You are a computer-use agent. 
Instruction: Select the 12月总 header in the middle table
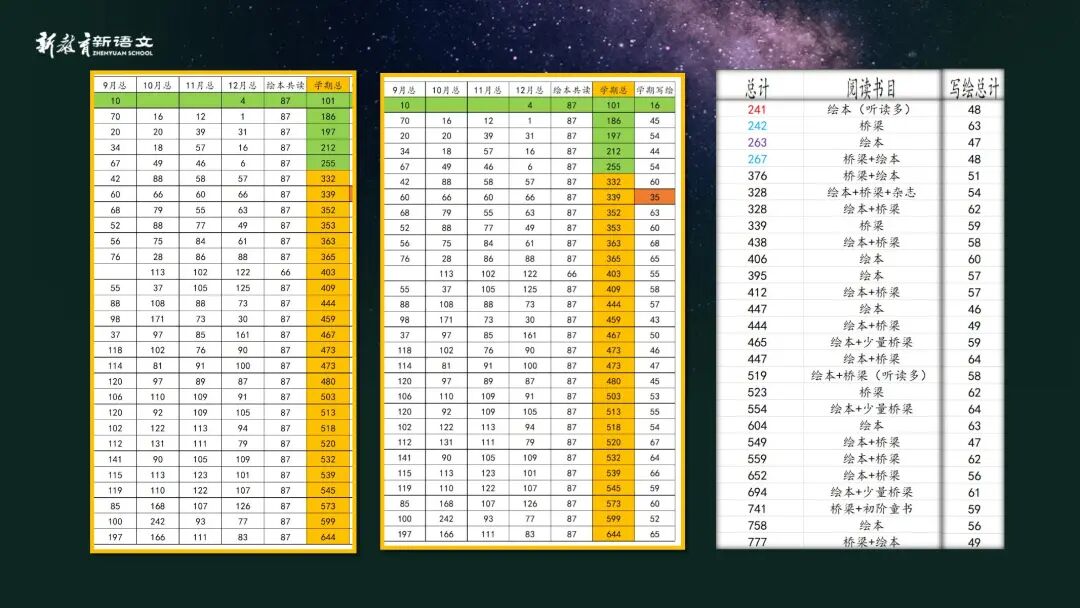529,89
